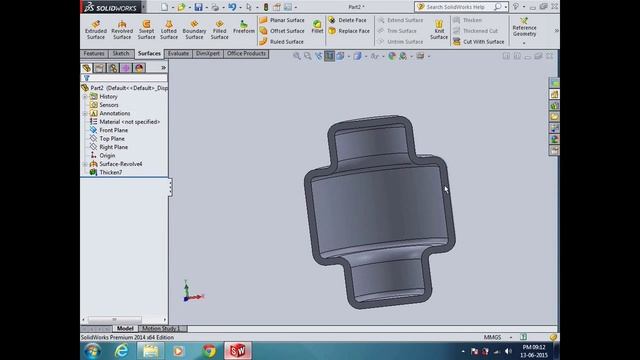Select the Knit Surface tool
The image size is (640, 360).
pyautogui.click(x=439, y=30)
